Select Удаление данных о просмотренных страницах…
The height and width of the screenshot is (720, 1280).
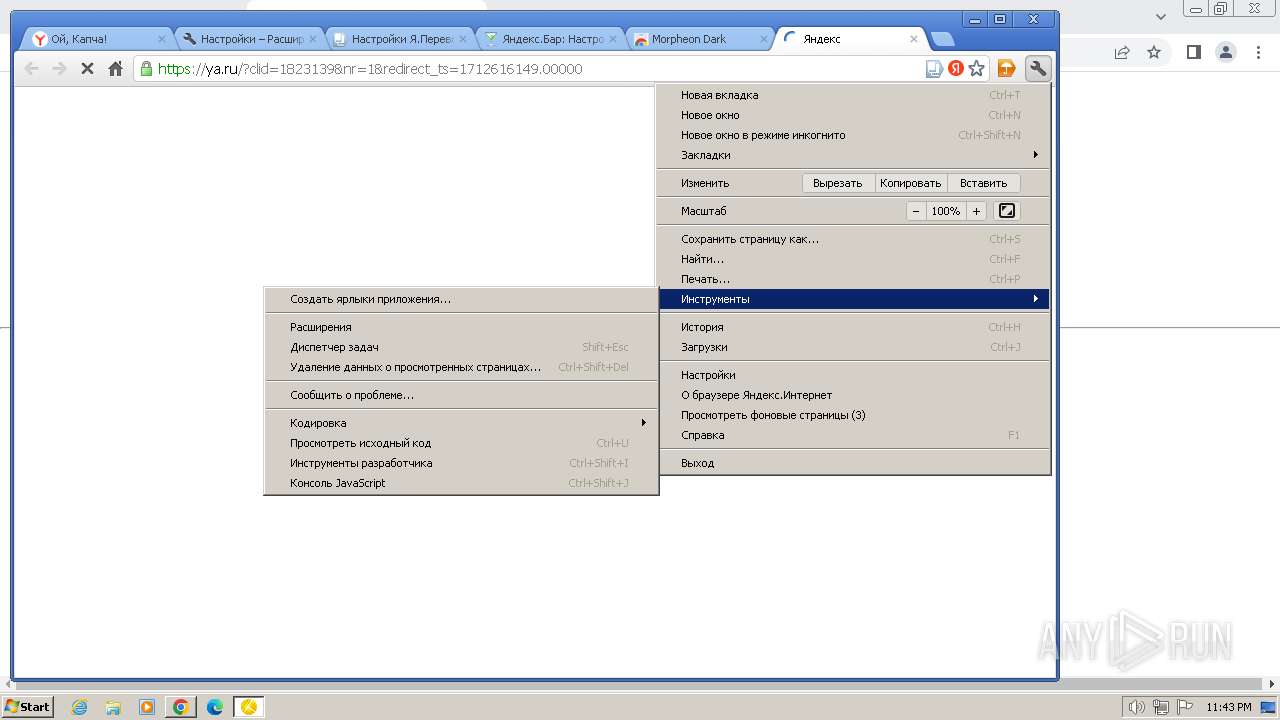(461, 367)
